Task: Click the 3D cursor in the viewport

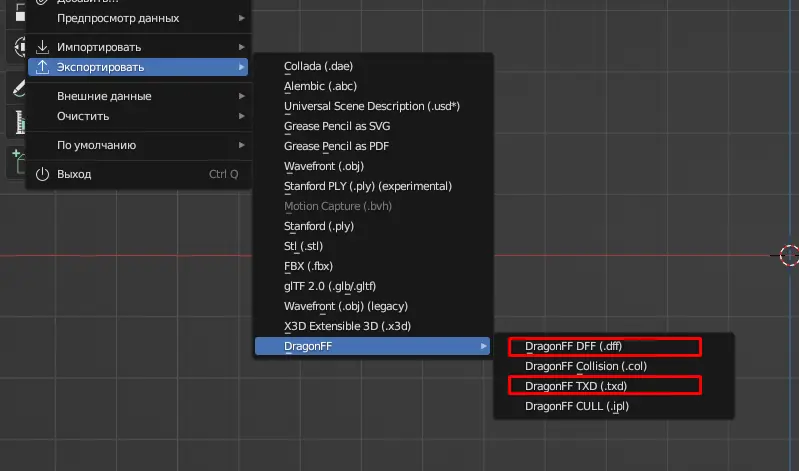Action: (788, 254)
